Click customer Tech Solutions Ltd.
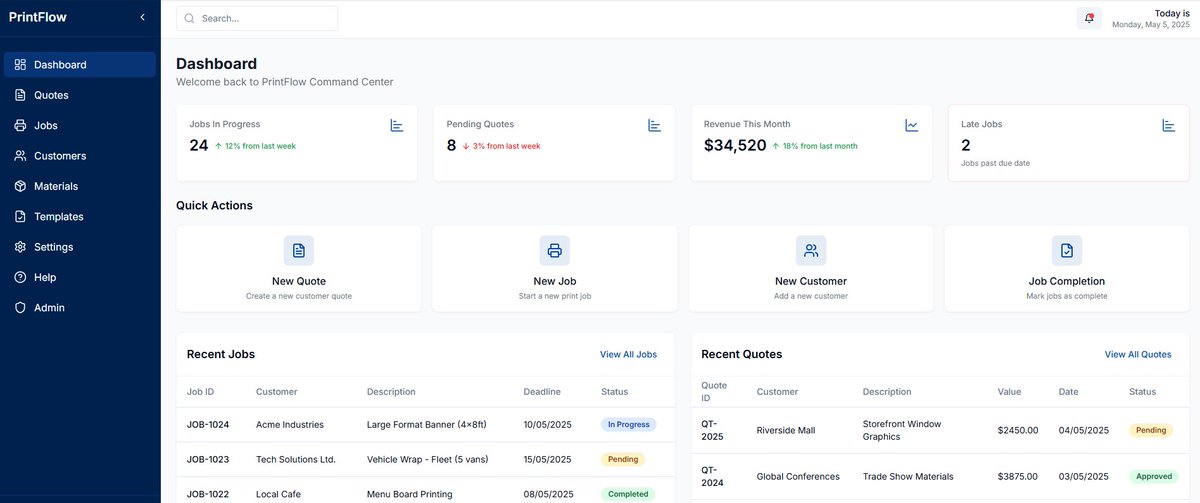This screenshot has width=1200, height=503. coord(296,459)
